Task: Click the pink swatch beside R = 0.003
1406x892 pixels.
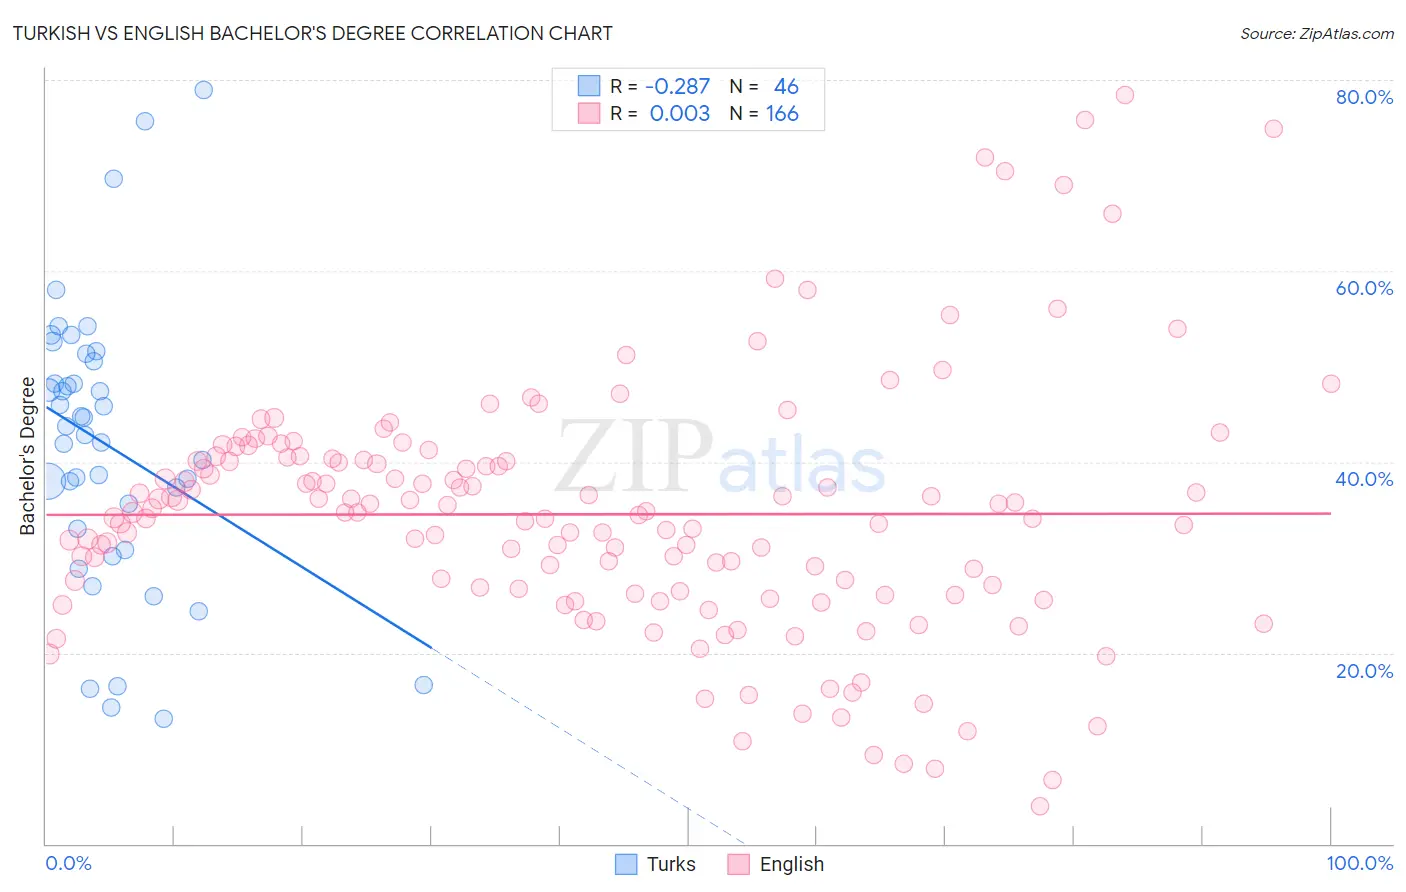Action: pos(589,113)
